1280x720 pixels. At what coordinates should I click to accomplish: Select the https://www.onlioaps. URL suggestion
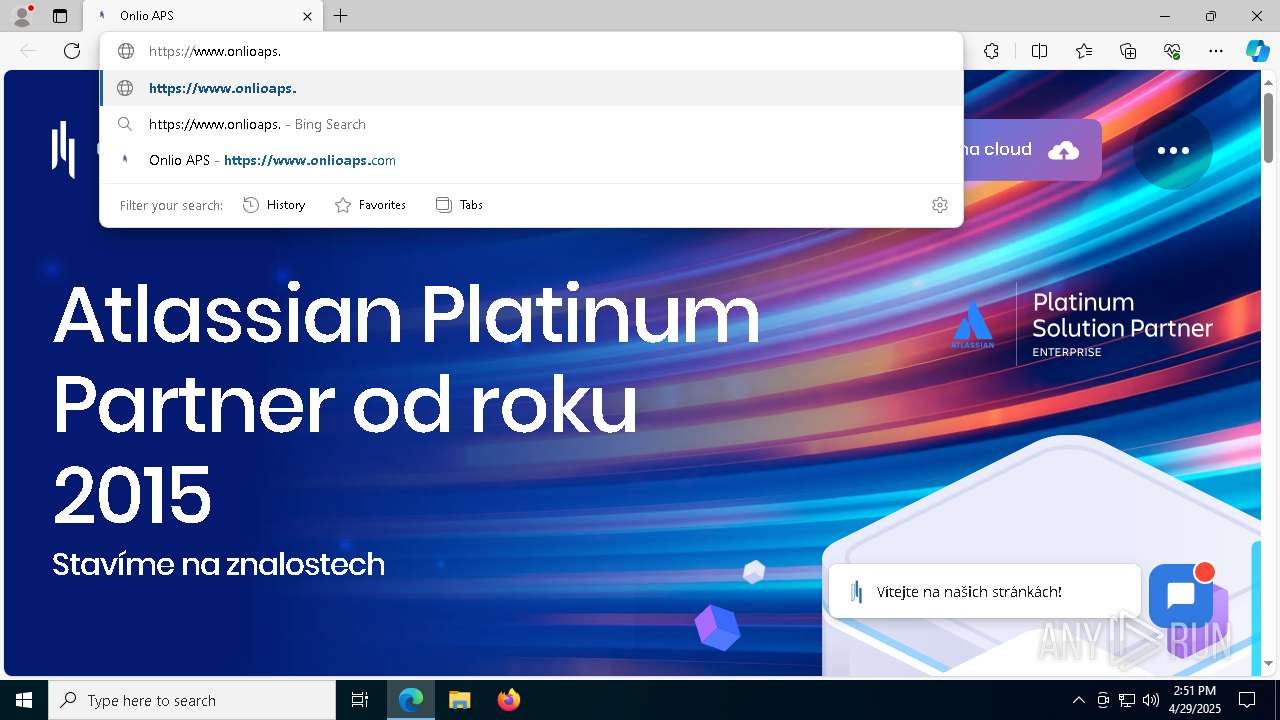[x=531, y=88]
